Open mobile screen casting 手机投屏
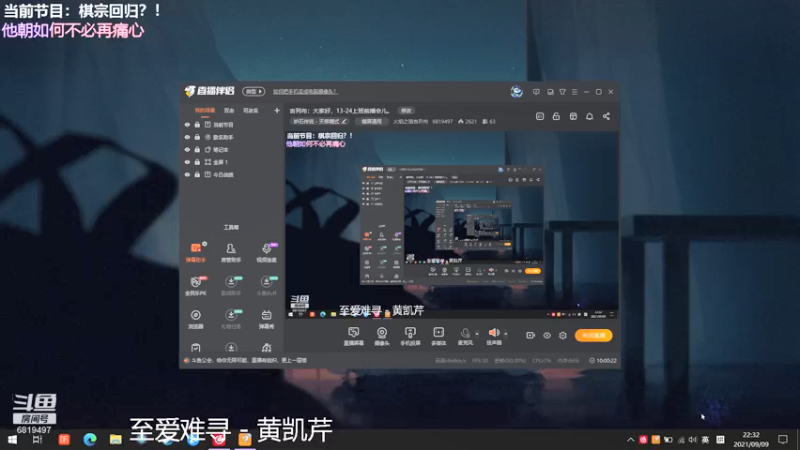The image size is (800, 450). [410, 336]
